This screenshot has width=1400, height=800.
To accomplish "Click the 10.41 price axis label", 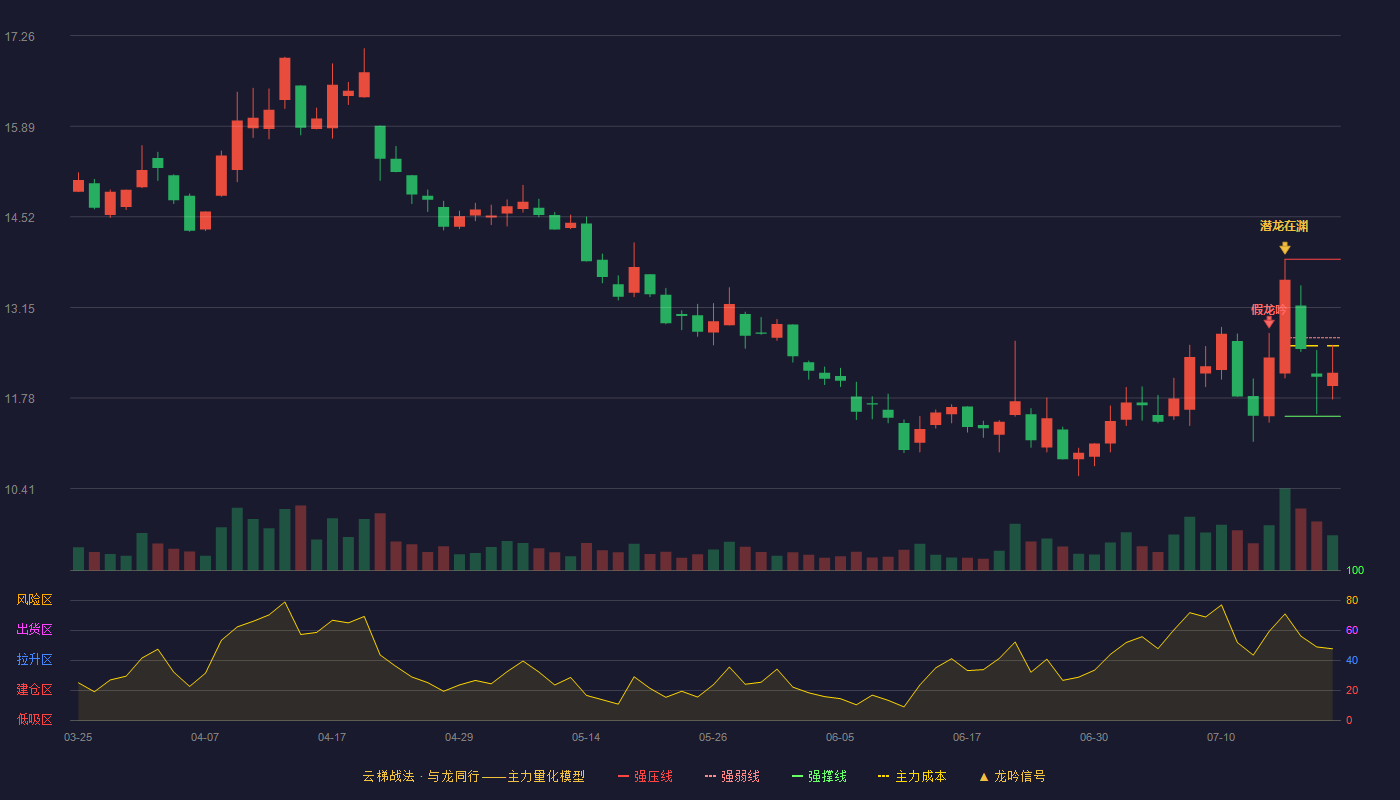I will [x=19, y=490].
